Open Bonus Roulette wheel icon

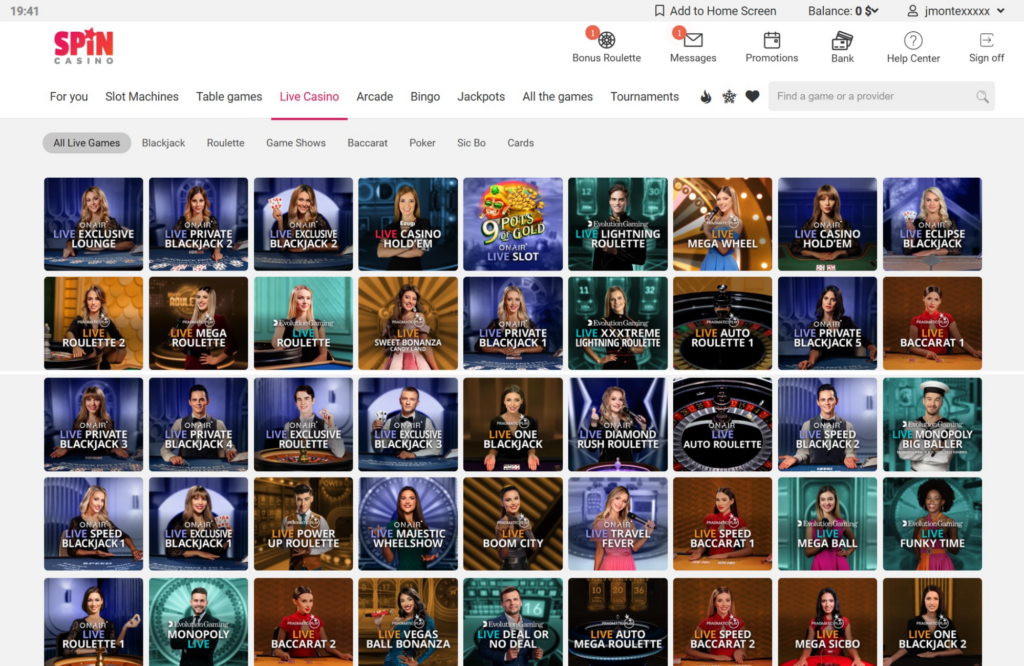pos(607,40)
